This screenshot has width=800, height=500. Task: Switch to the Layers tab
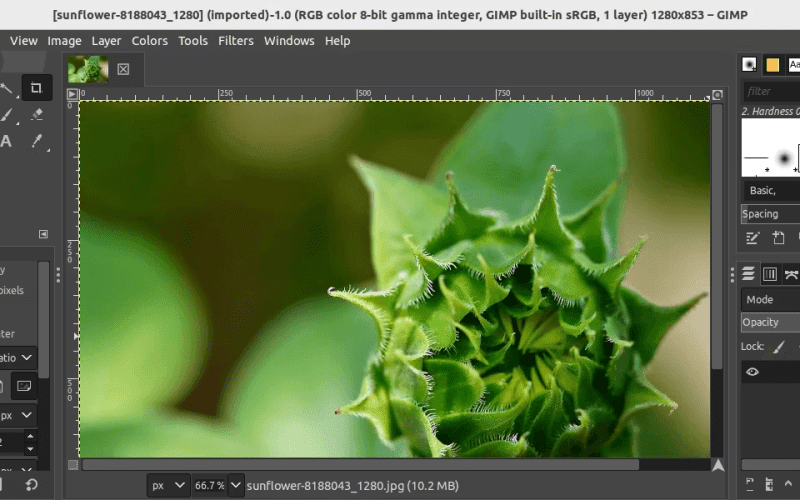(748, 274)
